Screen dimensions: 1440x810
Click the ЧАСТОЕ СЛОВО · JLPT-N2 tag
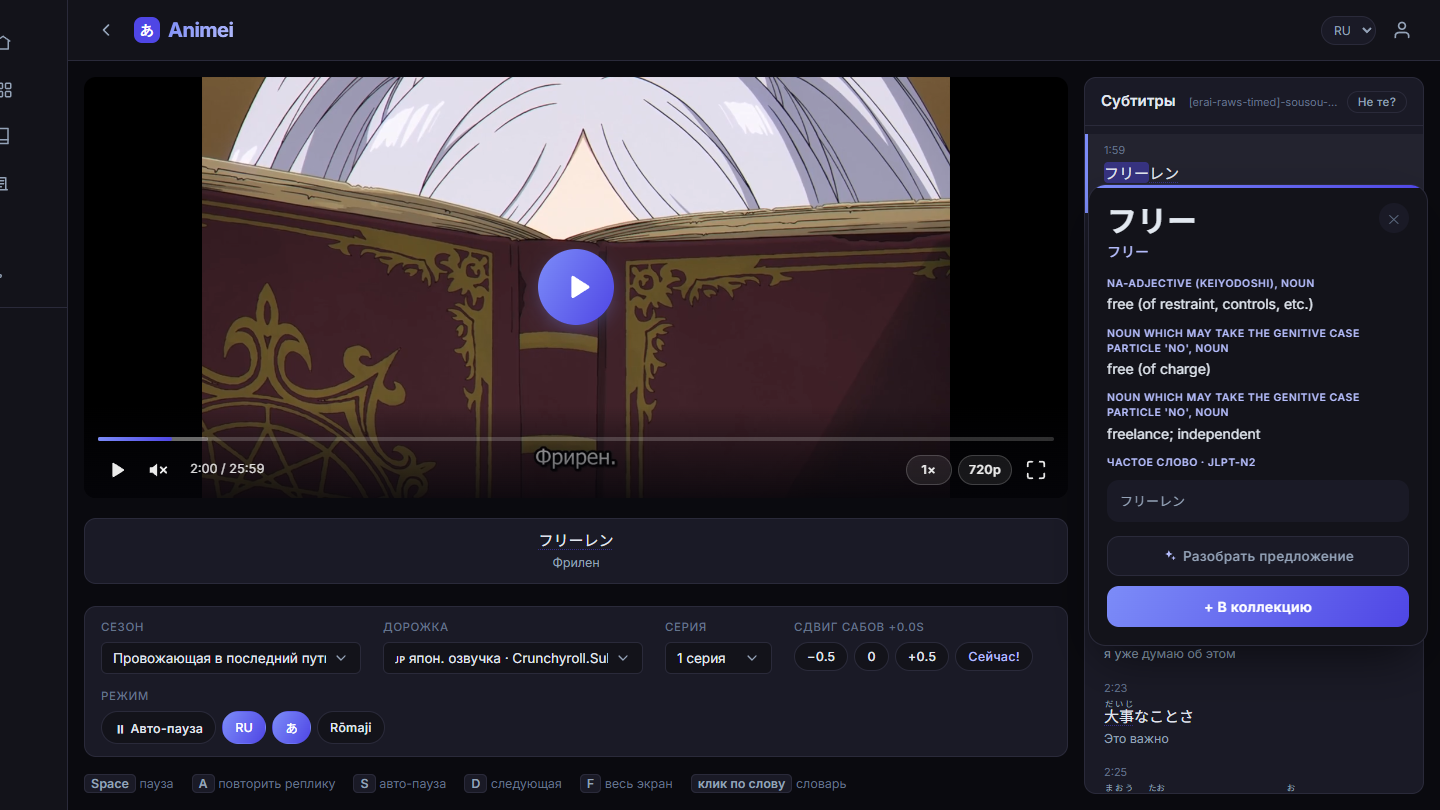1181,462
